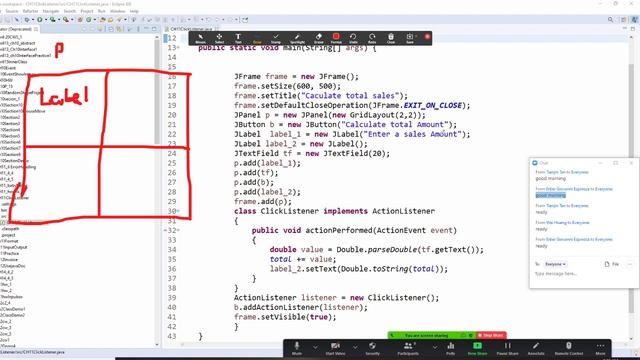The height and width of the screenshot is (360, 640).
Task: Click 'frame.setVisible(true);' in the editor
Action: [285, 317]
